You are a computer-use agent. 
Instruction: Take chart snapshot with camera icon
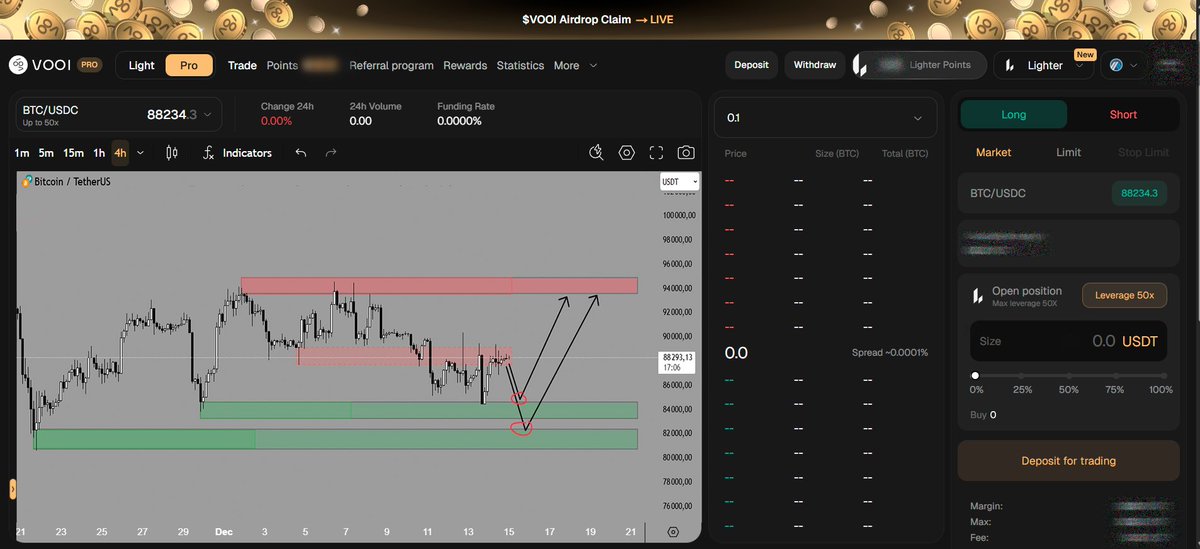(686, 153)
